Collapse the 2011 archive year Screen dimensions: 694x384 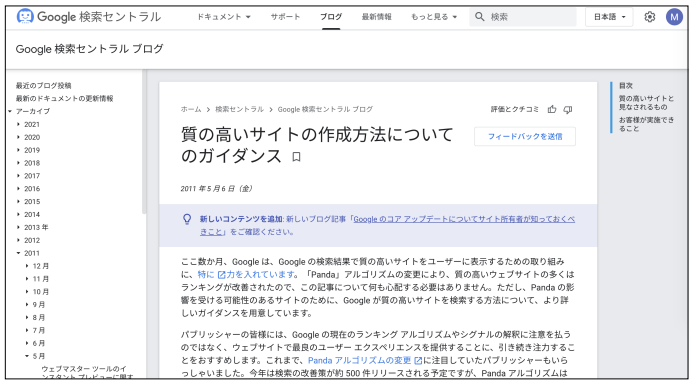[x=18, y=253]
